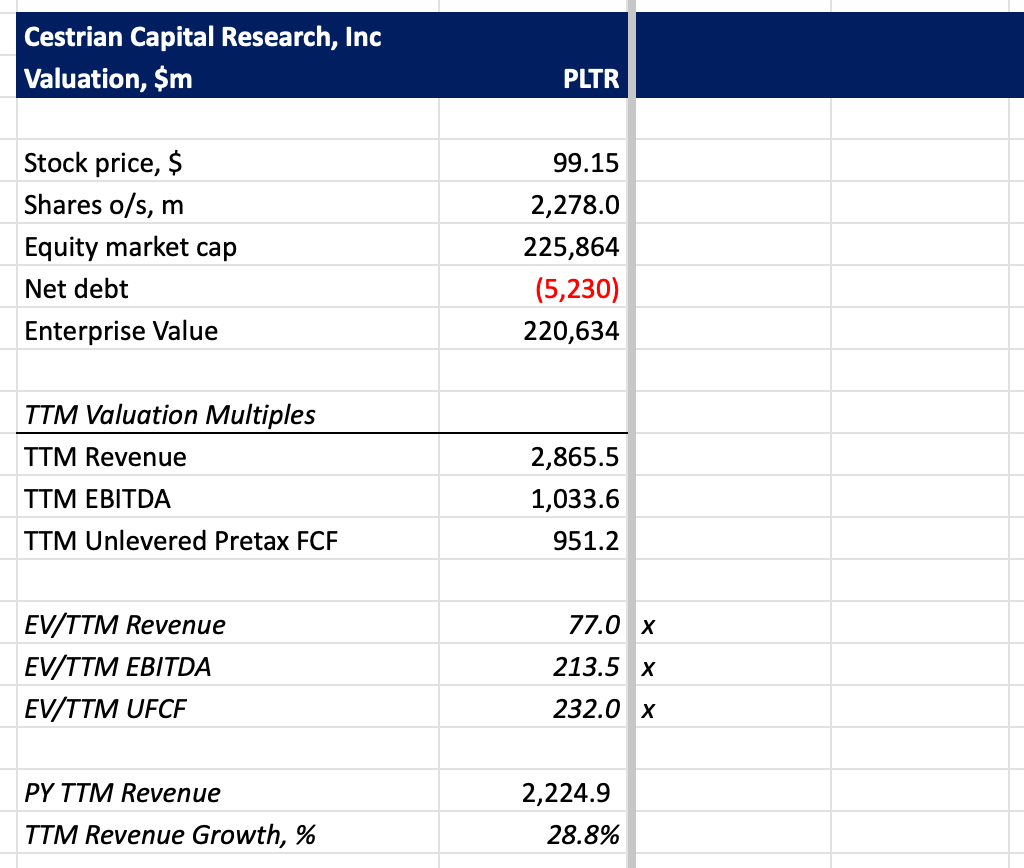Select the EV/TTM EBITDA multiple 213.5
This screenshot has height=868, width=1024.
pos(586,667)
